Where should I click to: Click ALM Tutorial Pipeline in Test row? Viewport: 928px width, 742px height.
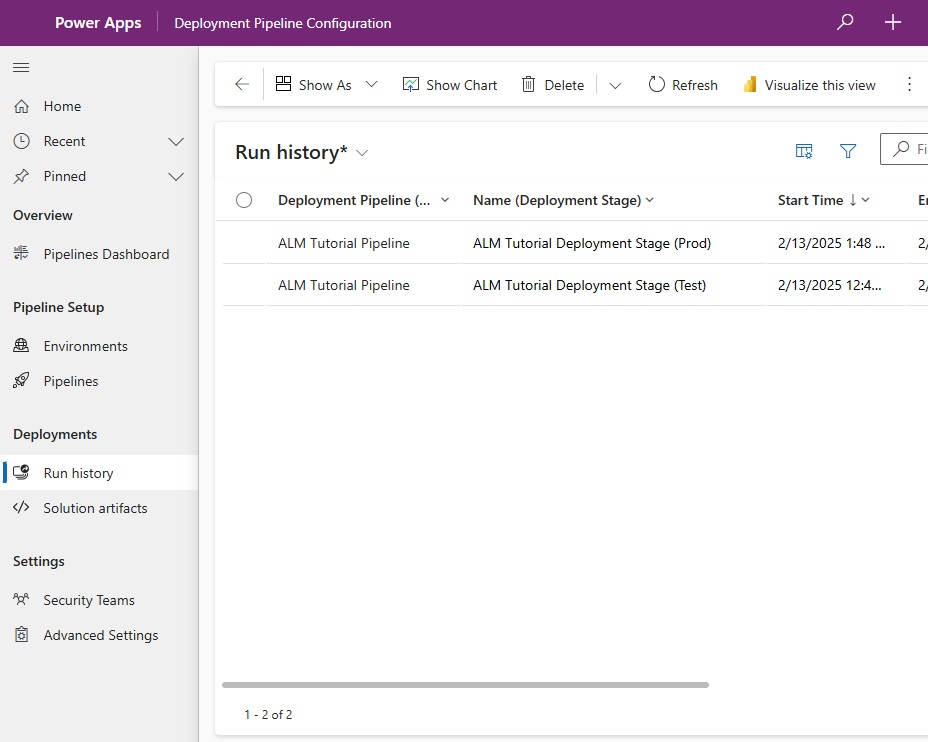344,285
